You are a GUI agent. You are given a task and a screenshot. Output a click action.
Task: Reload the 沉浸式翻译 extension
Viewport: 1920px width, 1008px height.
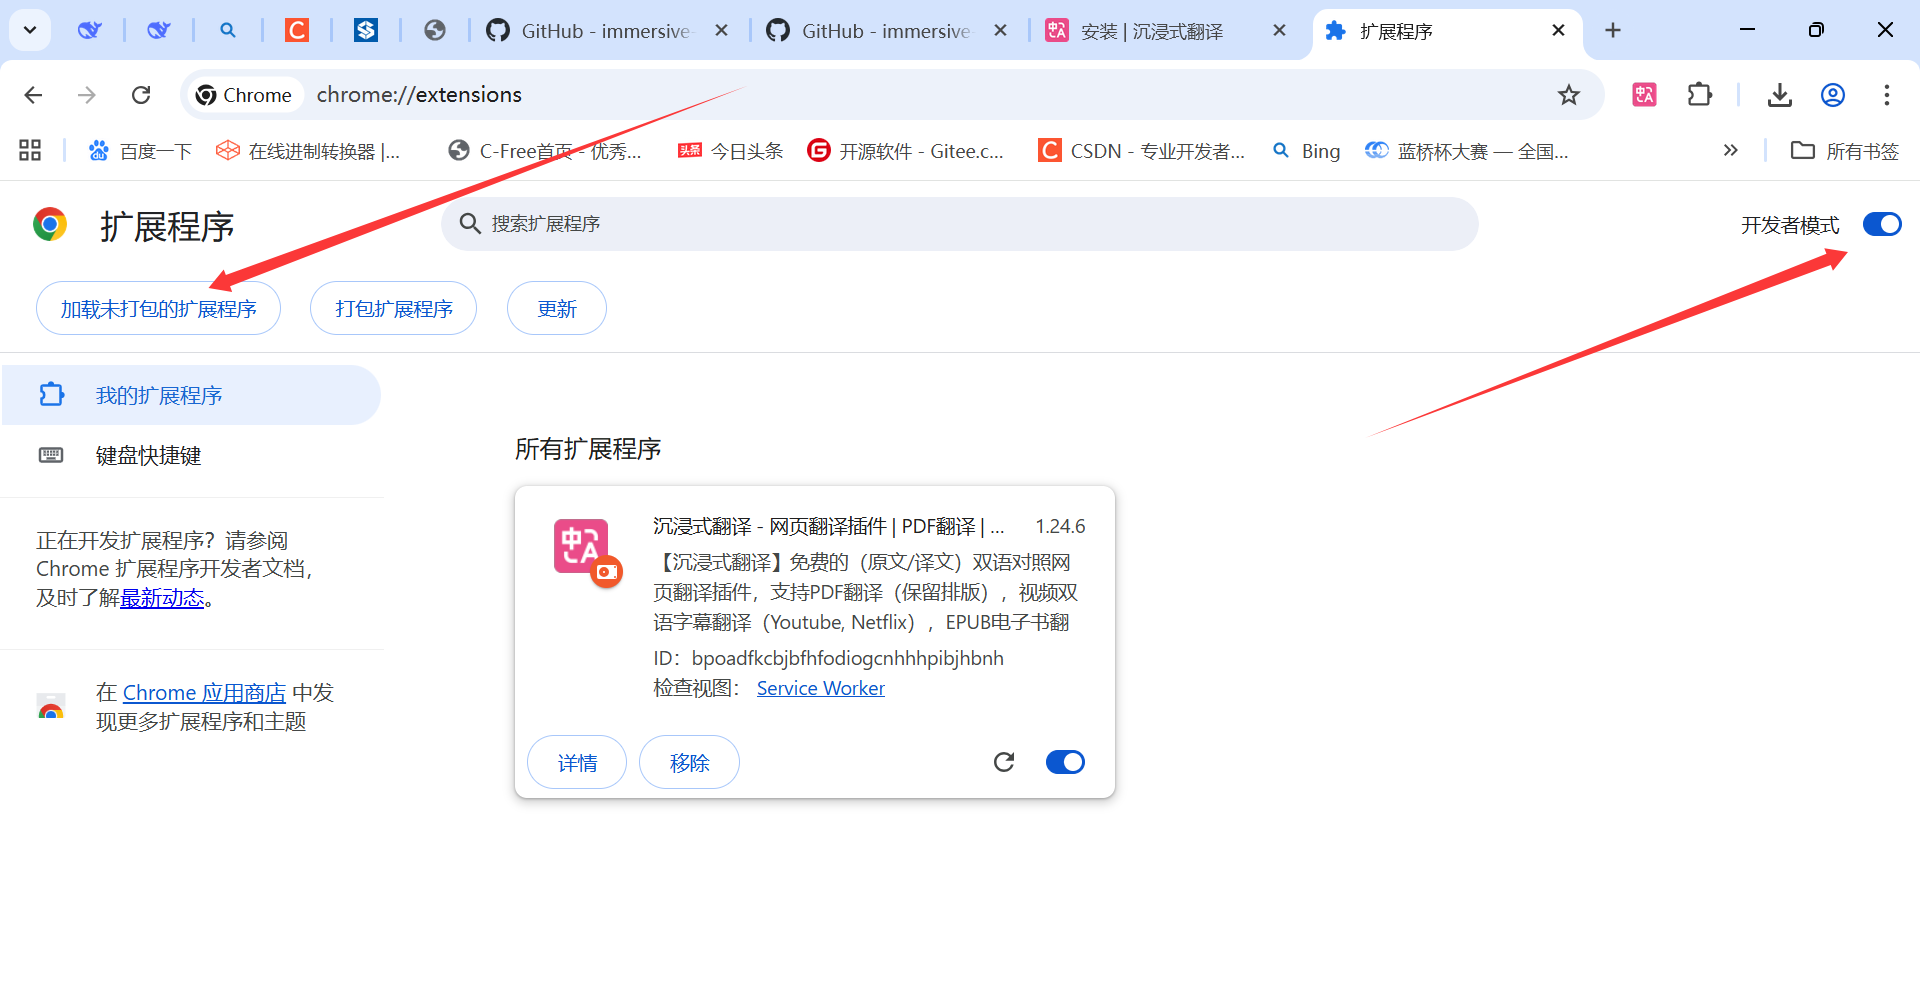1004,762
